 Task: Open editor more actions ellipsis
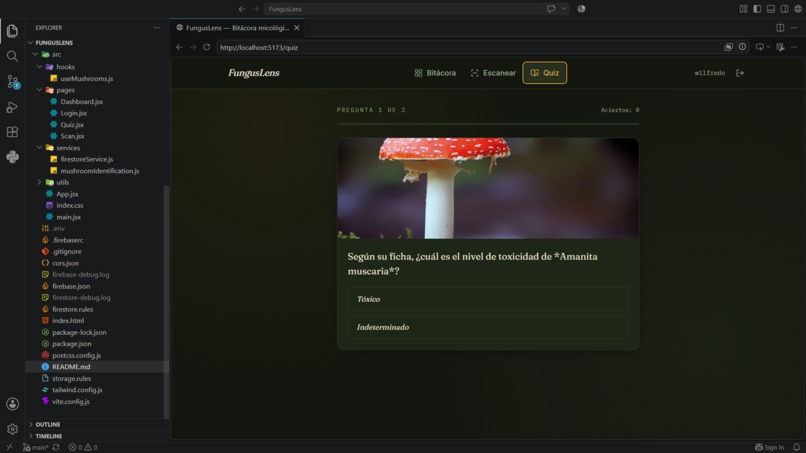click(794, 28)
